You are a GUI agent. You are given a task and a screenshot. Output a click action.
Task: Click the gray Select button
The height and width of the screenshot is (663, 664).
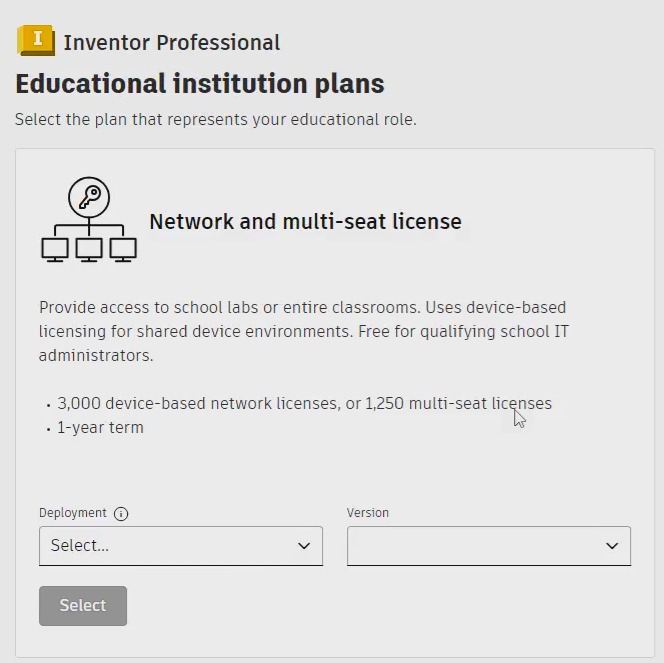point(83,606)
